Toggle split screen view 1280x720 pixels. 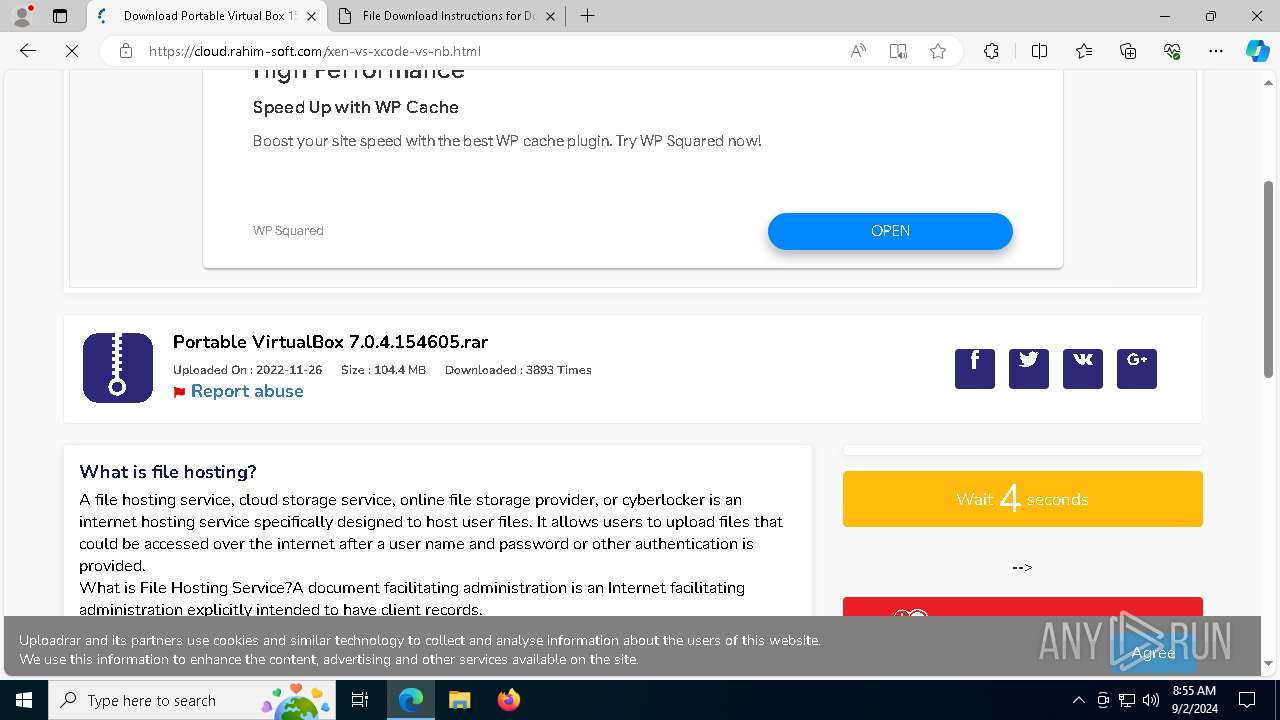(x=1039, y=51)
